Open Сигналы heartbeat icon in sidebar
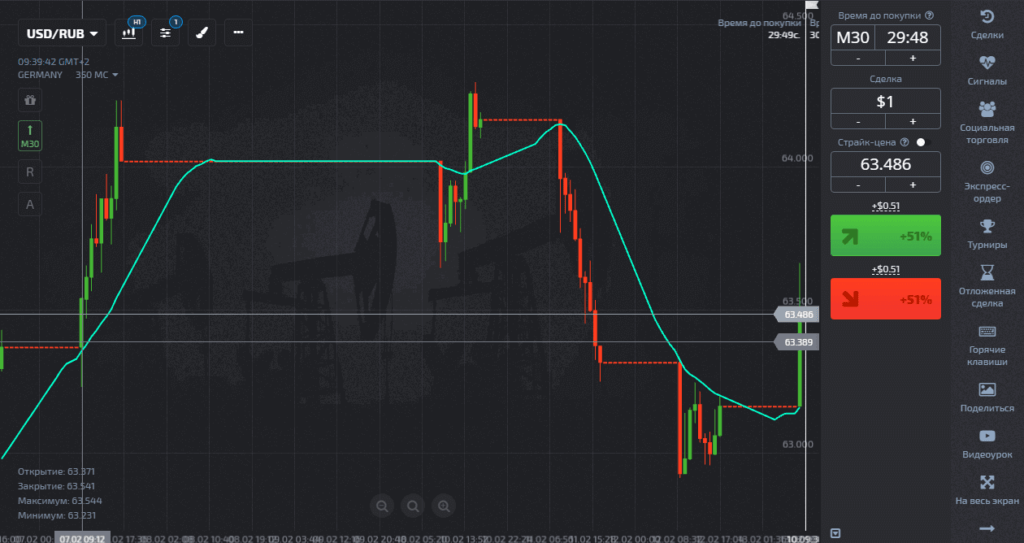1024x543 pixels. (987, 68)
